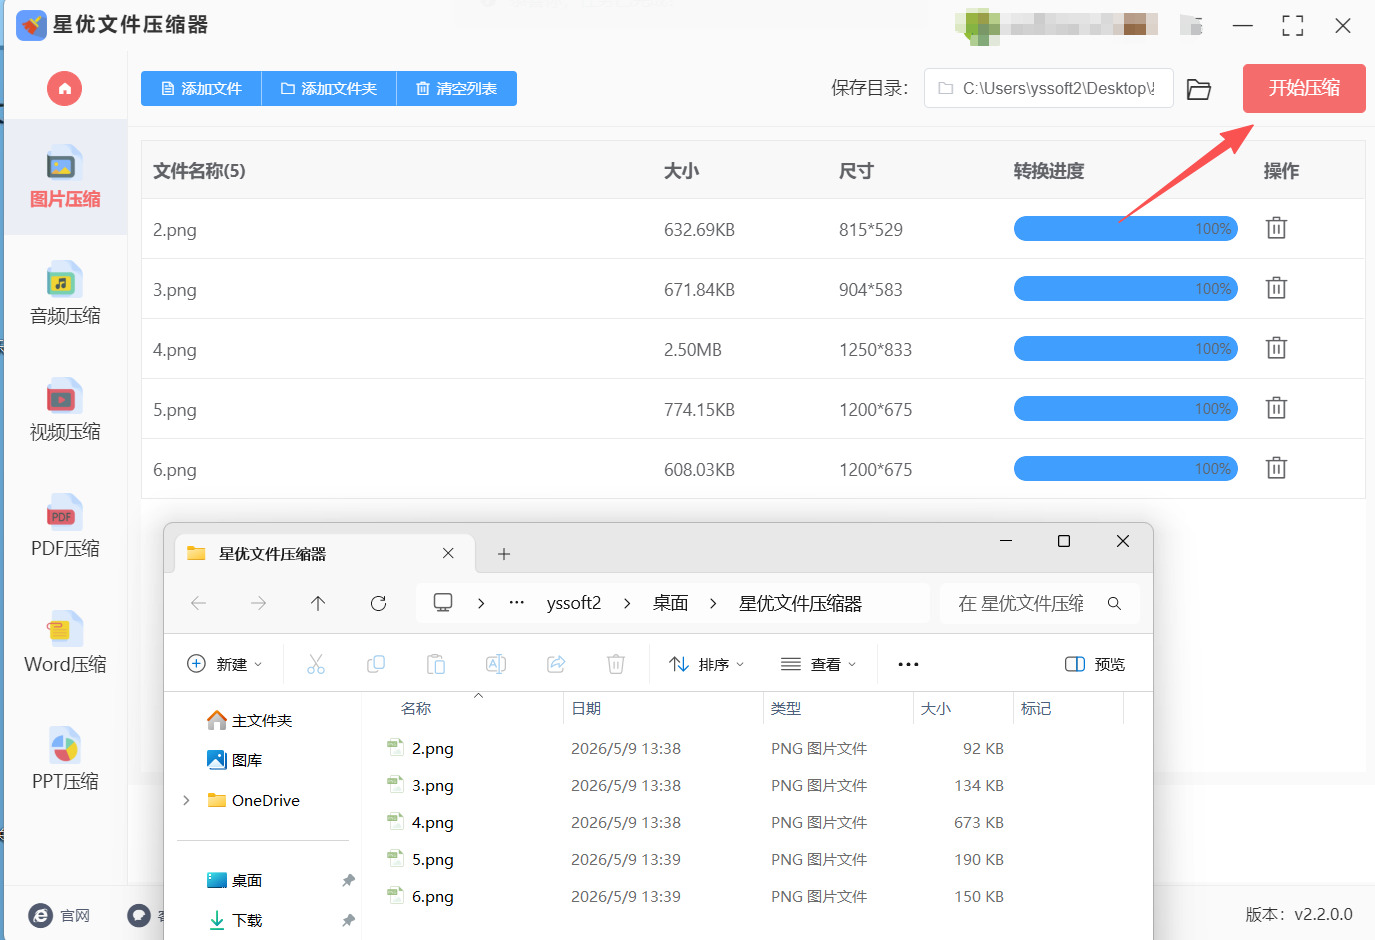Click 标记 column header
The width and height of the screenshot is (1375, 940).
1036,708
